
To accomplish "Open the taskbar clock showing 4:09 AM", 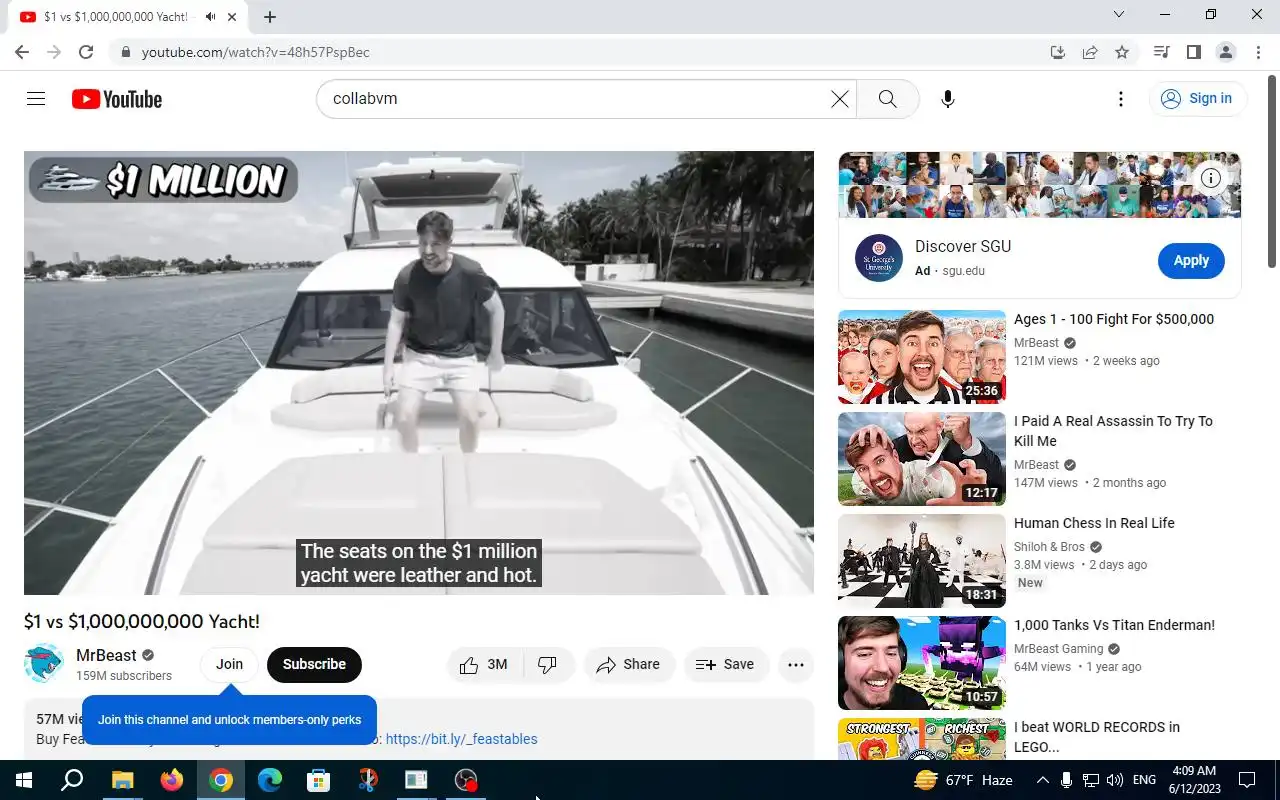I will pyautogui.click(x=1193, y=780).
